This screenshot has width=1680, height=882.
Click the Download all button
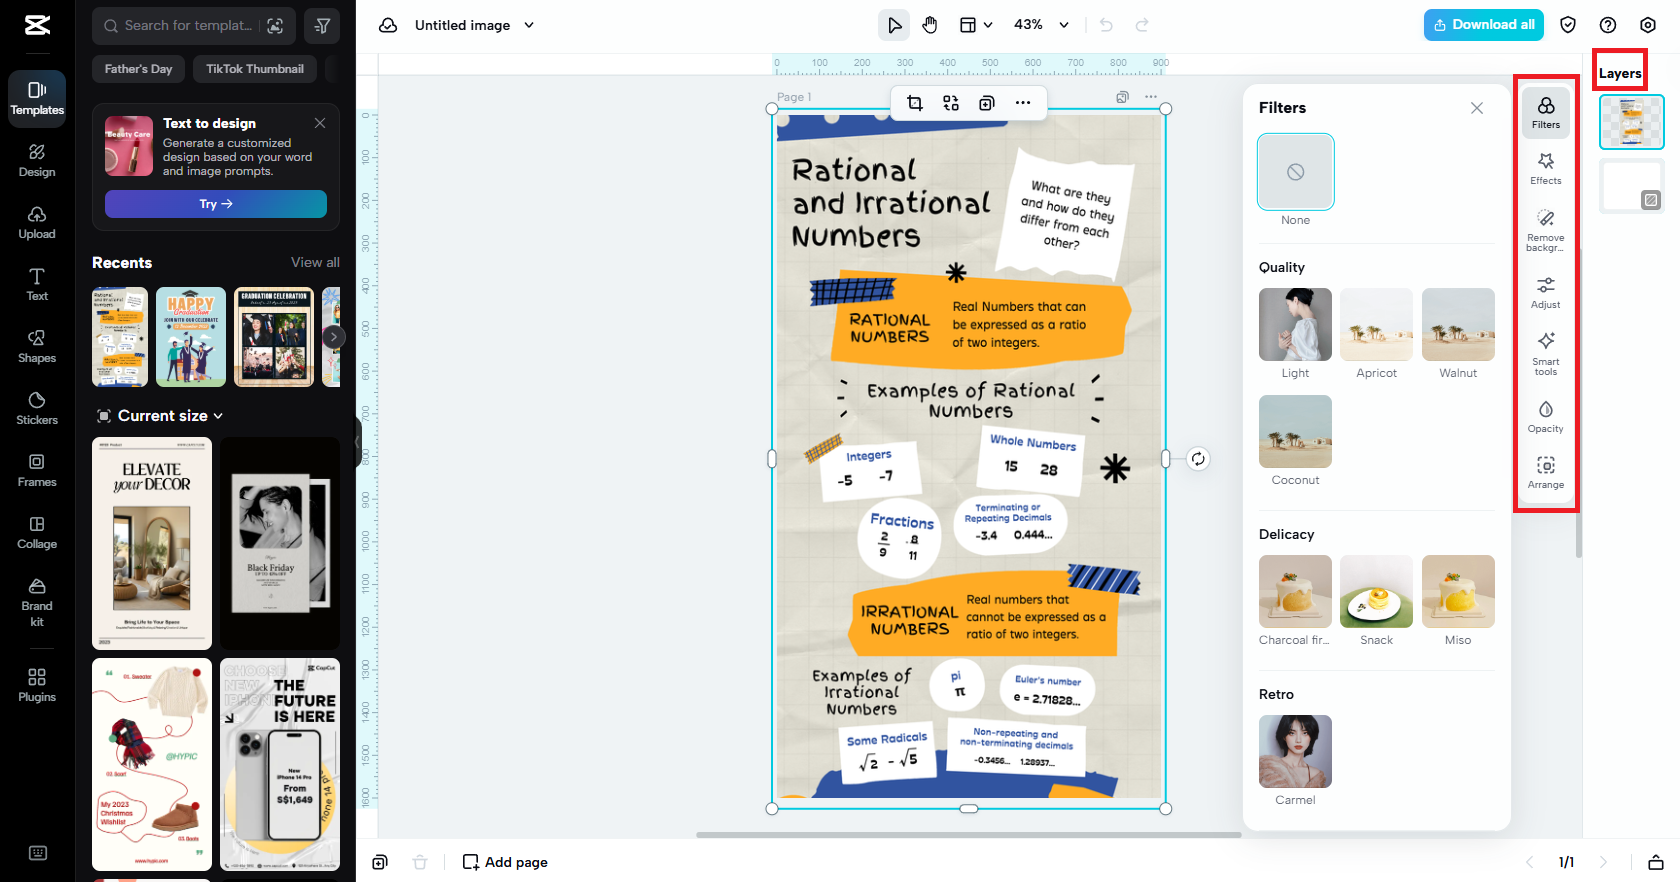point(1483,25)
